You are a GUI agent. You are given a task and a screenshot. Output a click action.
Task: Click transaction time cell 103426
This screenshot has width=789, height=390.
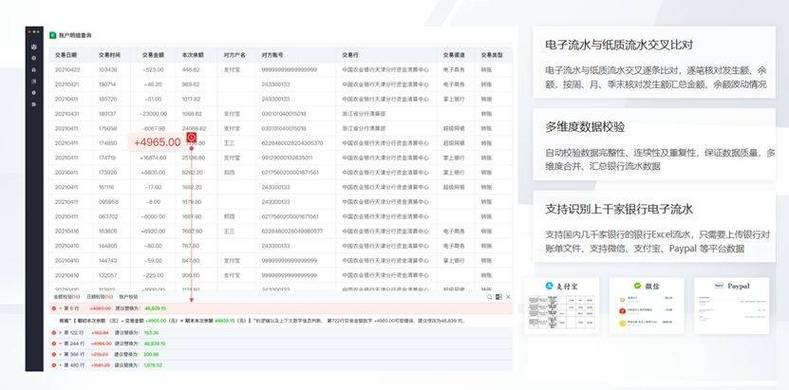pyautogui.click(x=108, y=69)
